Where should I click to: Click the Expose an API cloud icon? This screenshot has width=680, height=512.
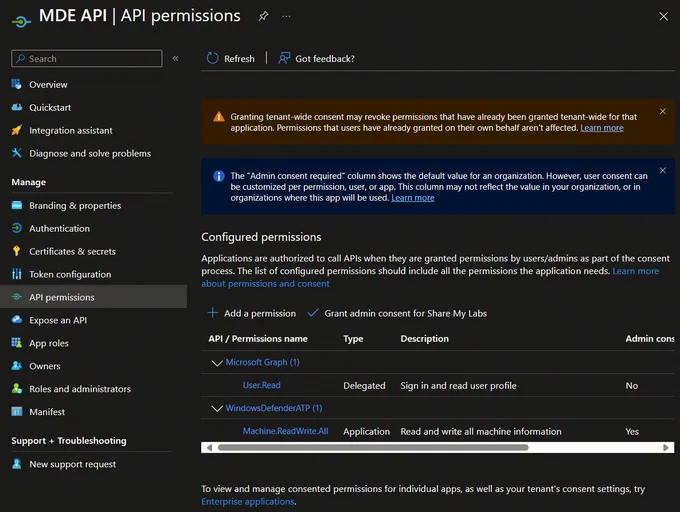(x=16, y=320)
